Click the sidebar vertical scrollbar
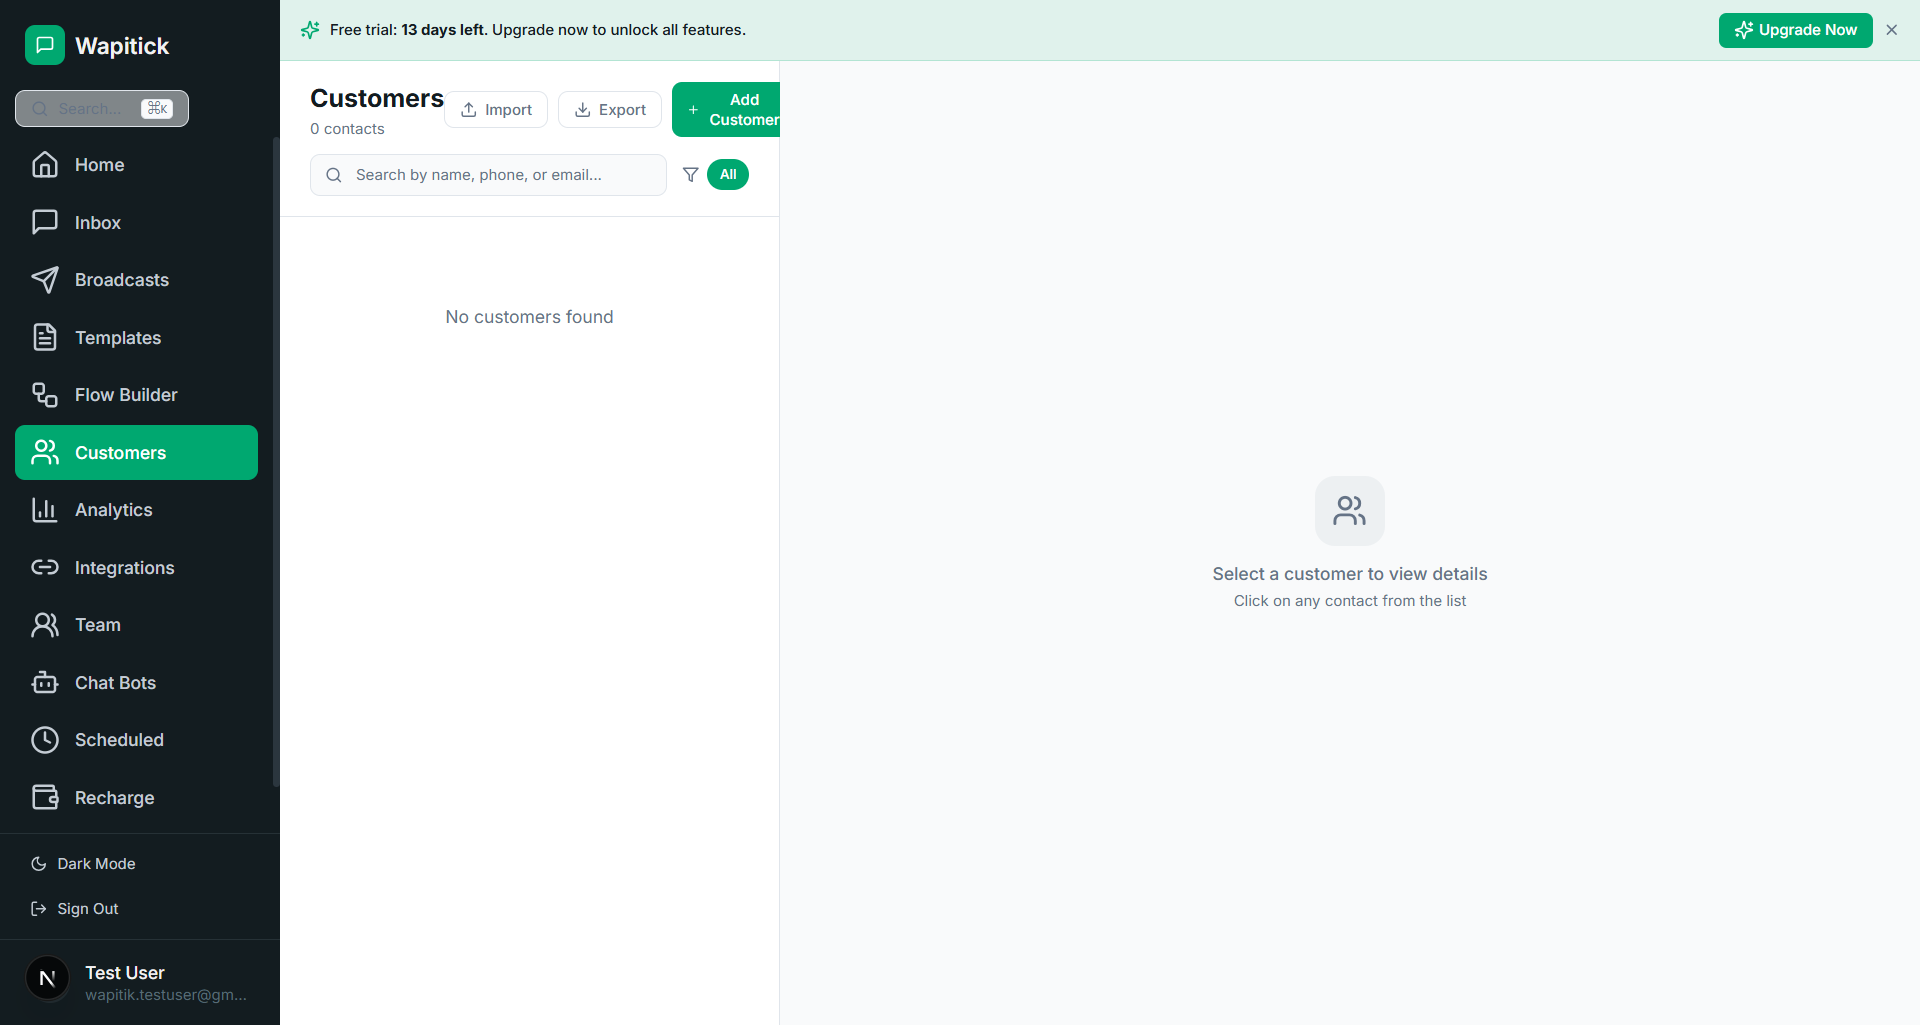Viewport: 1920px width, 1025px height. [276, 462]
